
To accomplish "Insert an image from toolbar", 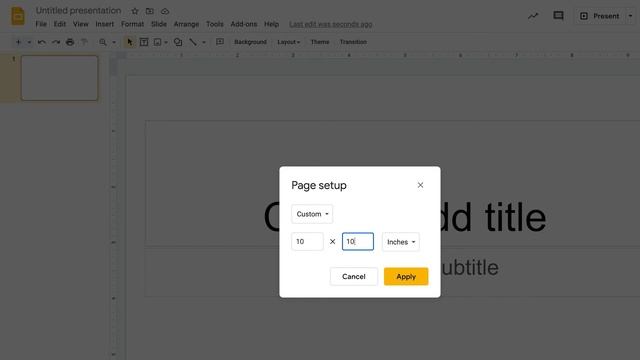I will tap(158, 42).
